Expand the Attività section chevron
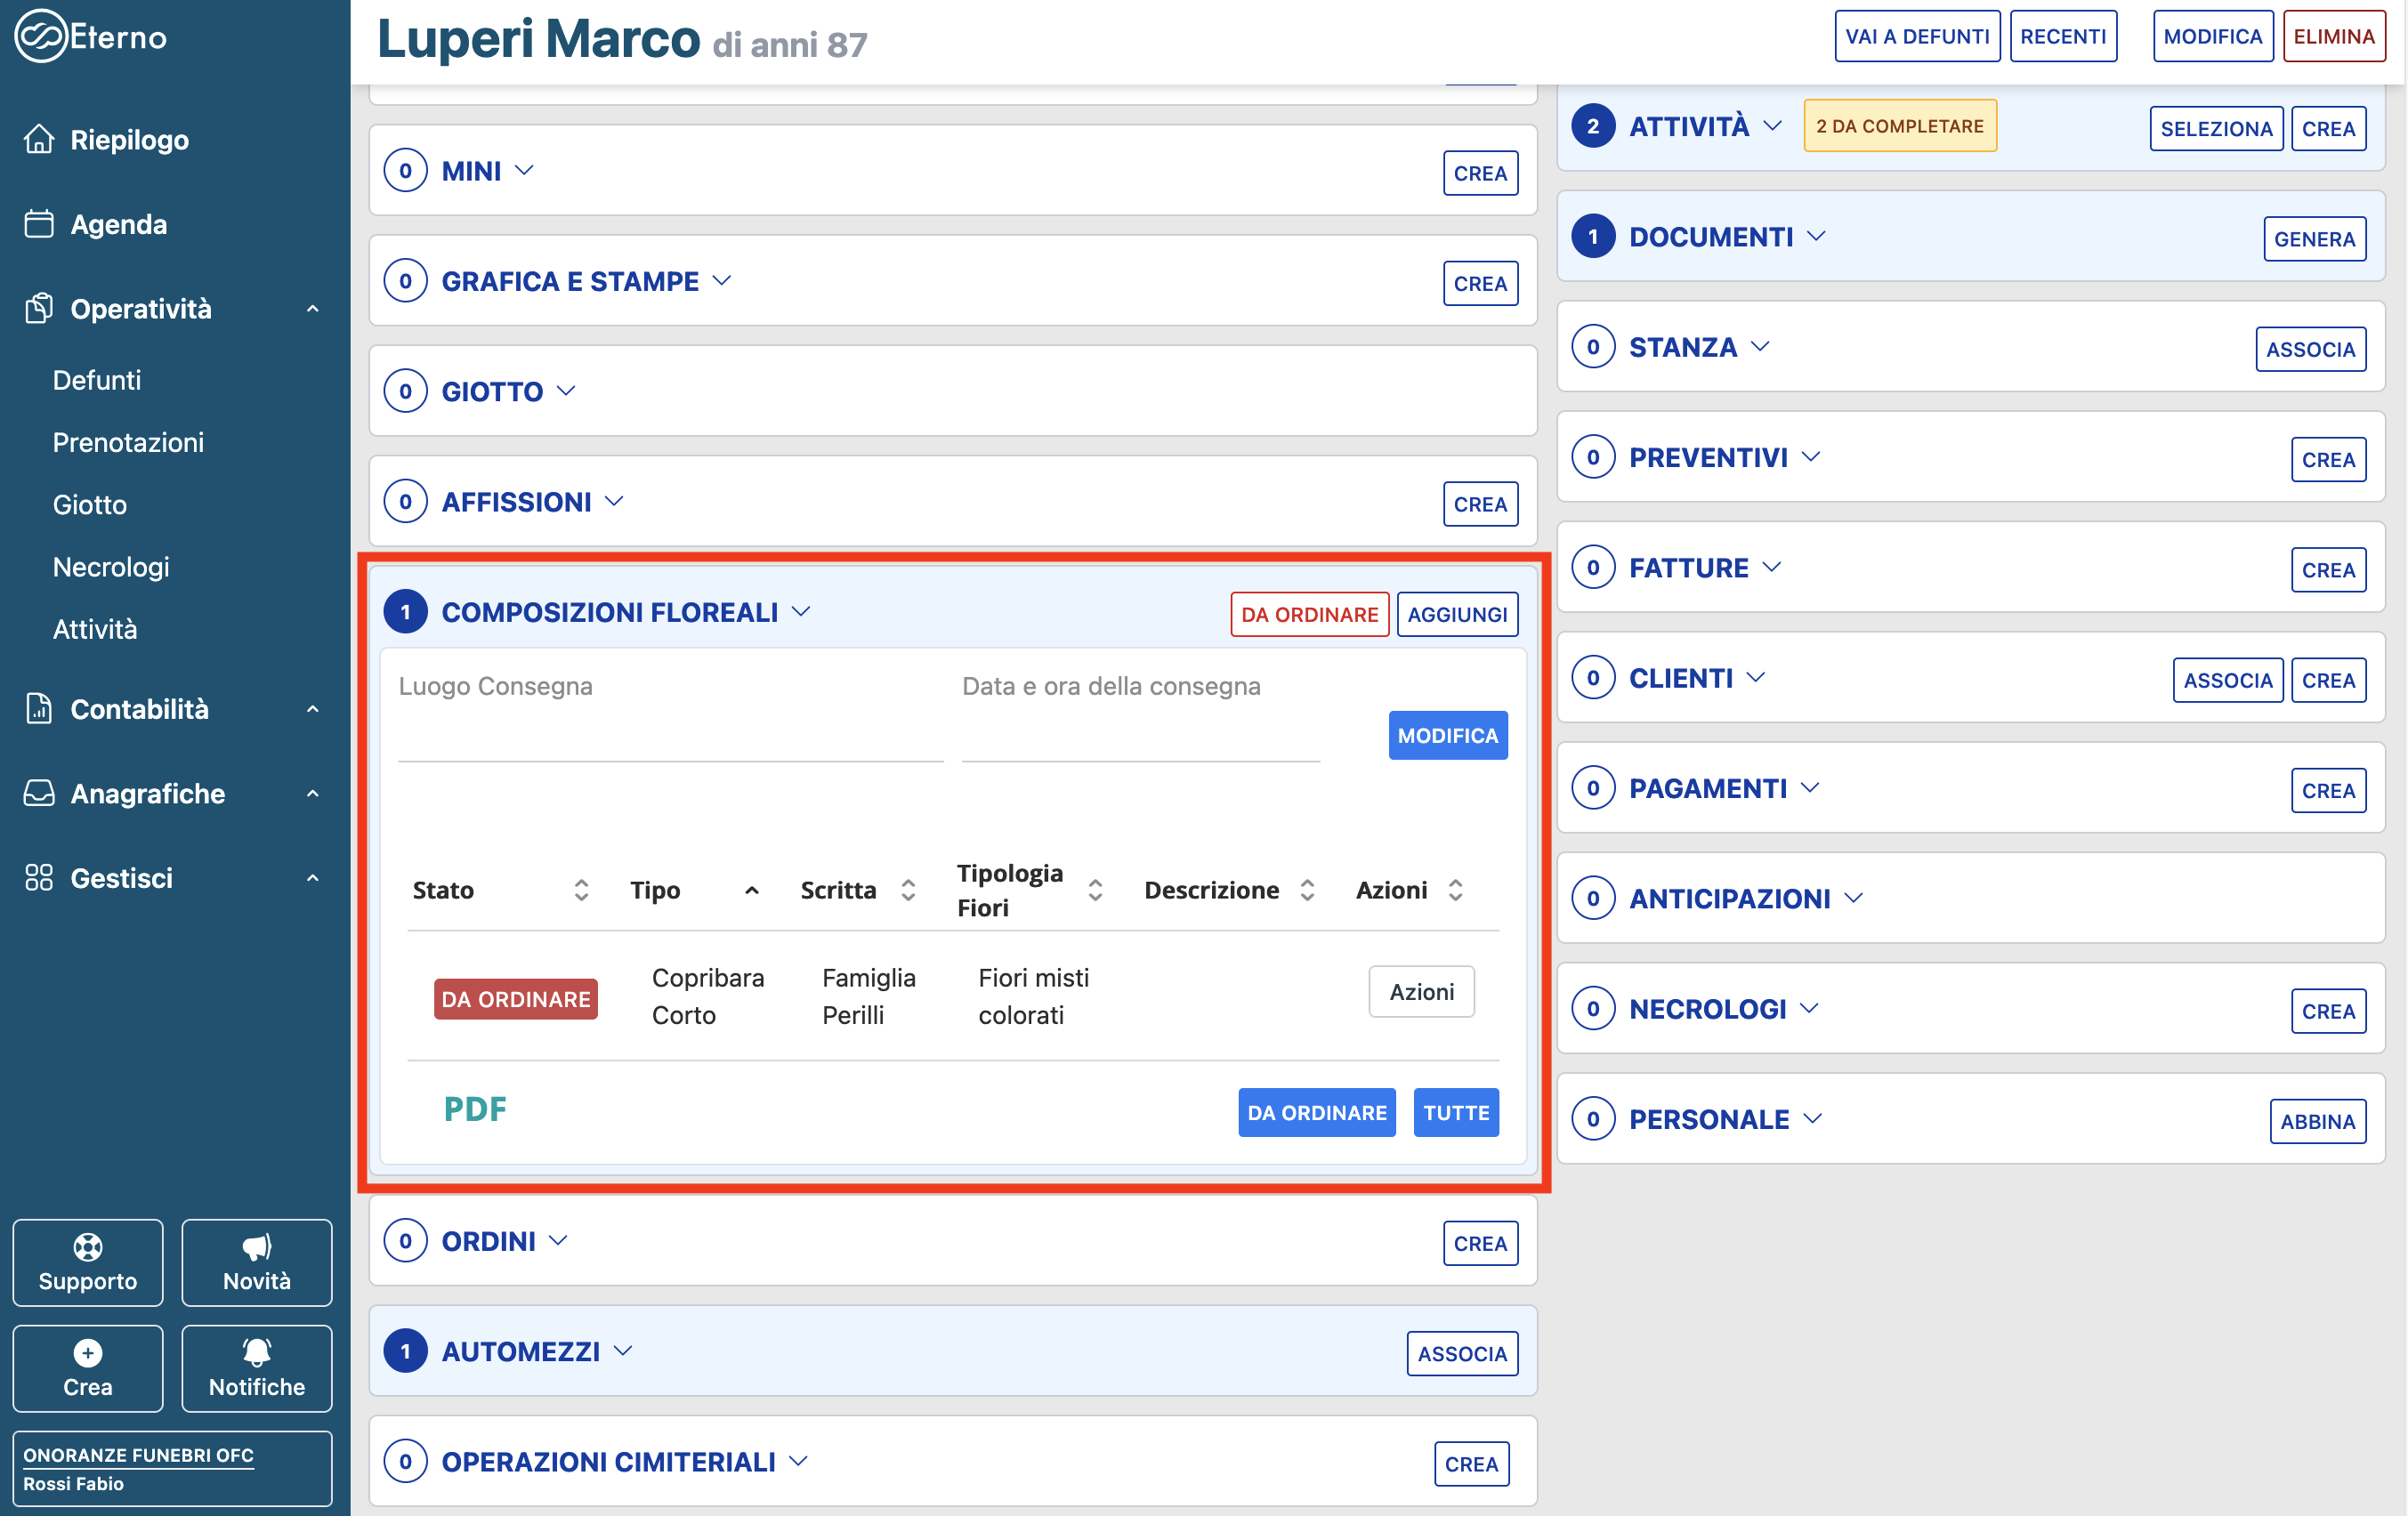Viewport: 2408px width, 1516px height. 1772,126
